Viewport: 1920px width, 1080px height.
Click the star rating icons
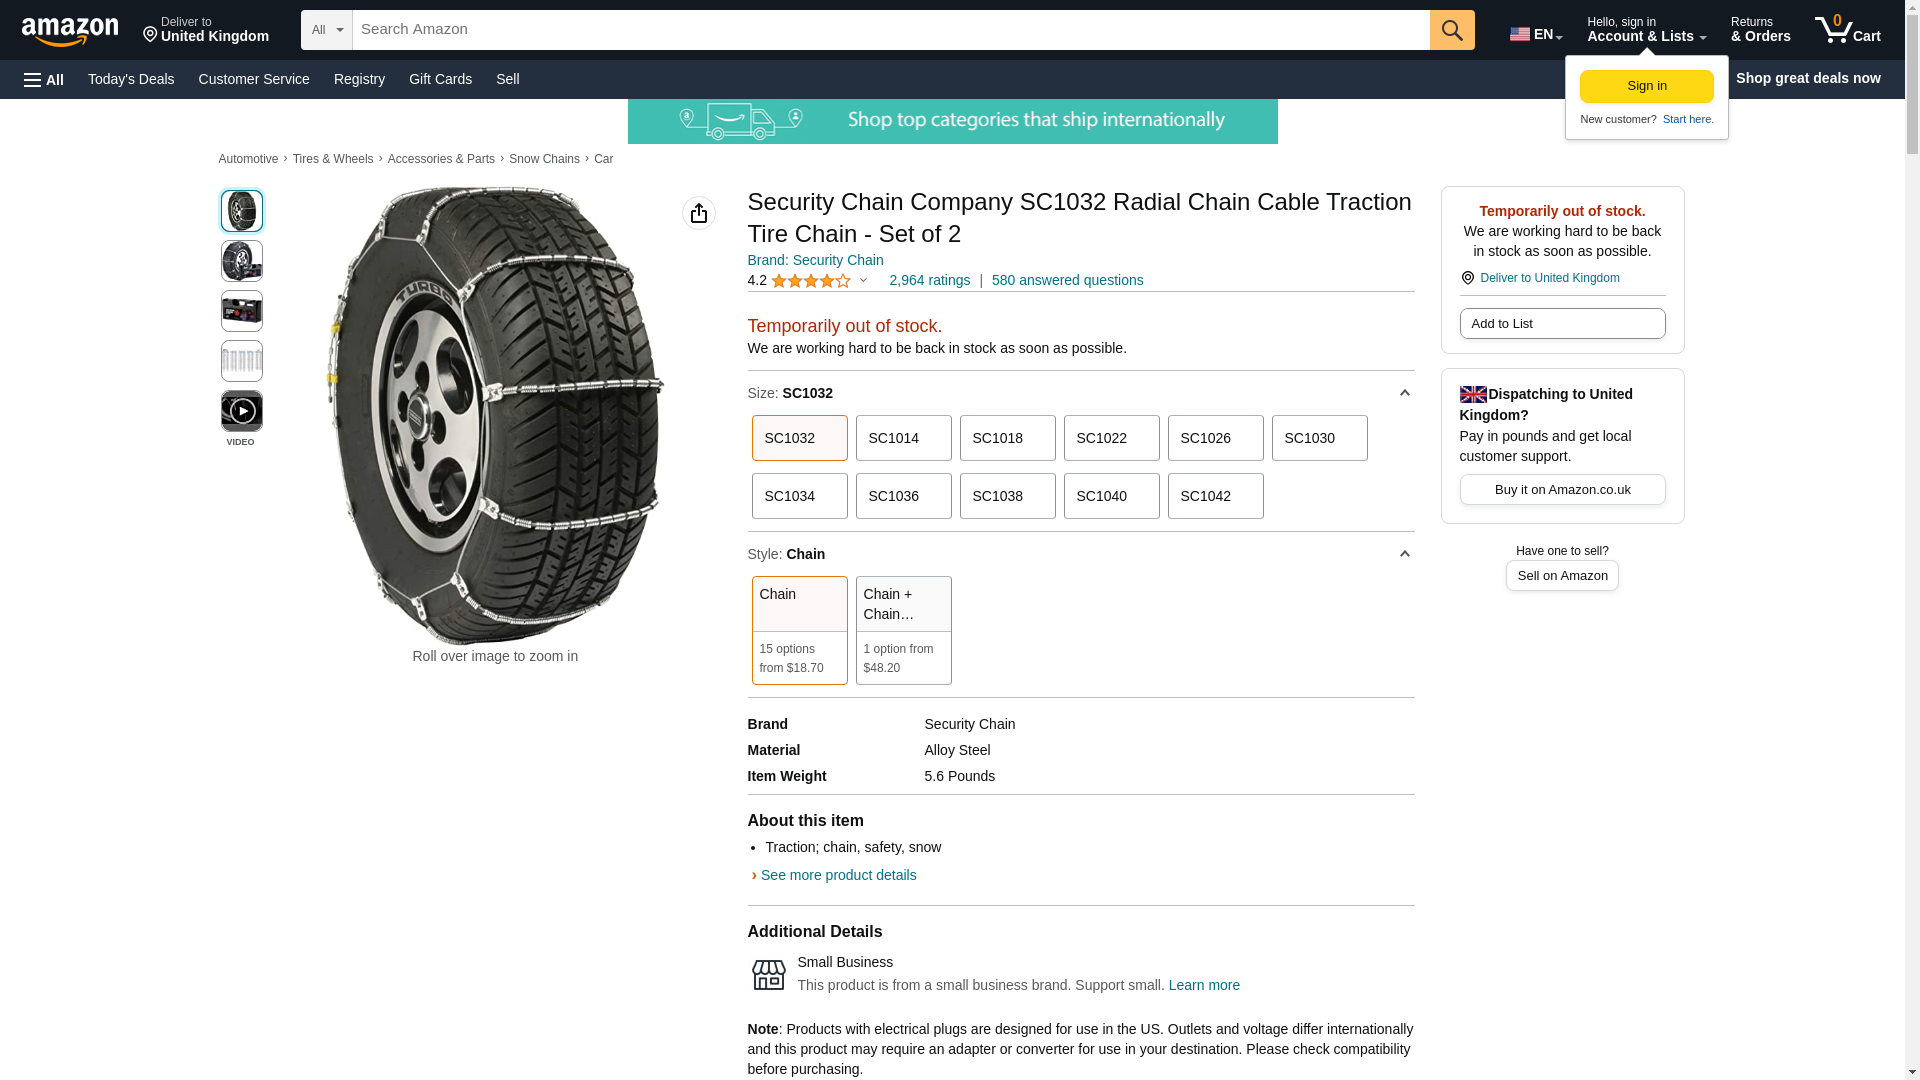click(810, 281)
